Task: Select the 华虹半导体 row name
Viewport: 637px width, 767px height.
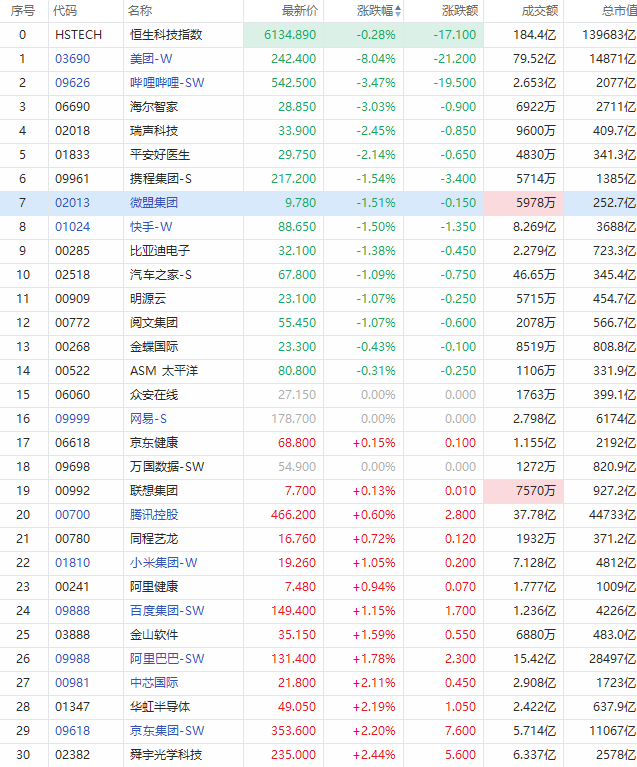Action: (x=160, y=706)
